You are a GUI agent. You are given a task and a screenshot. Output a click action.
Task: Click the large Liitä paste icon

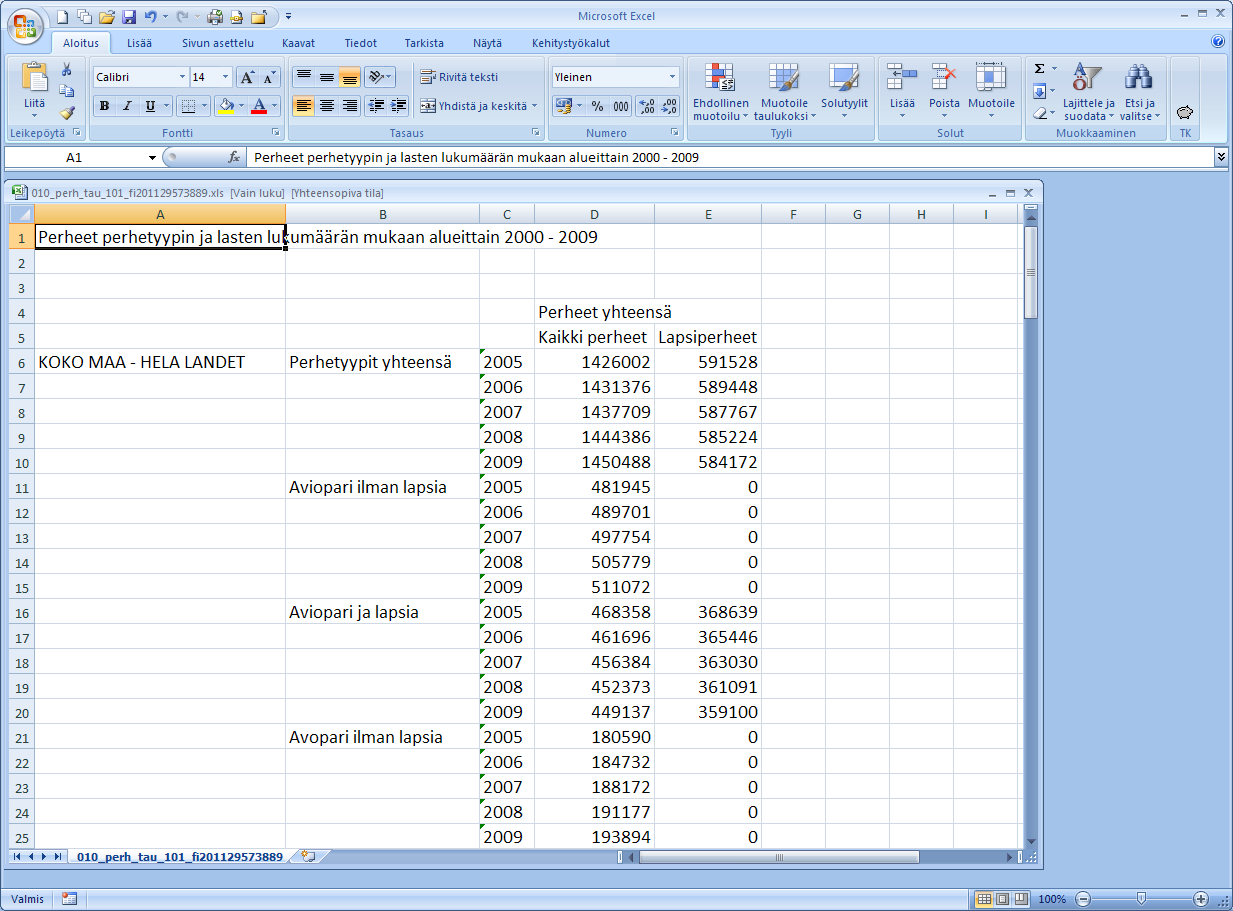tap(34, 78)
